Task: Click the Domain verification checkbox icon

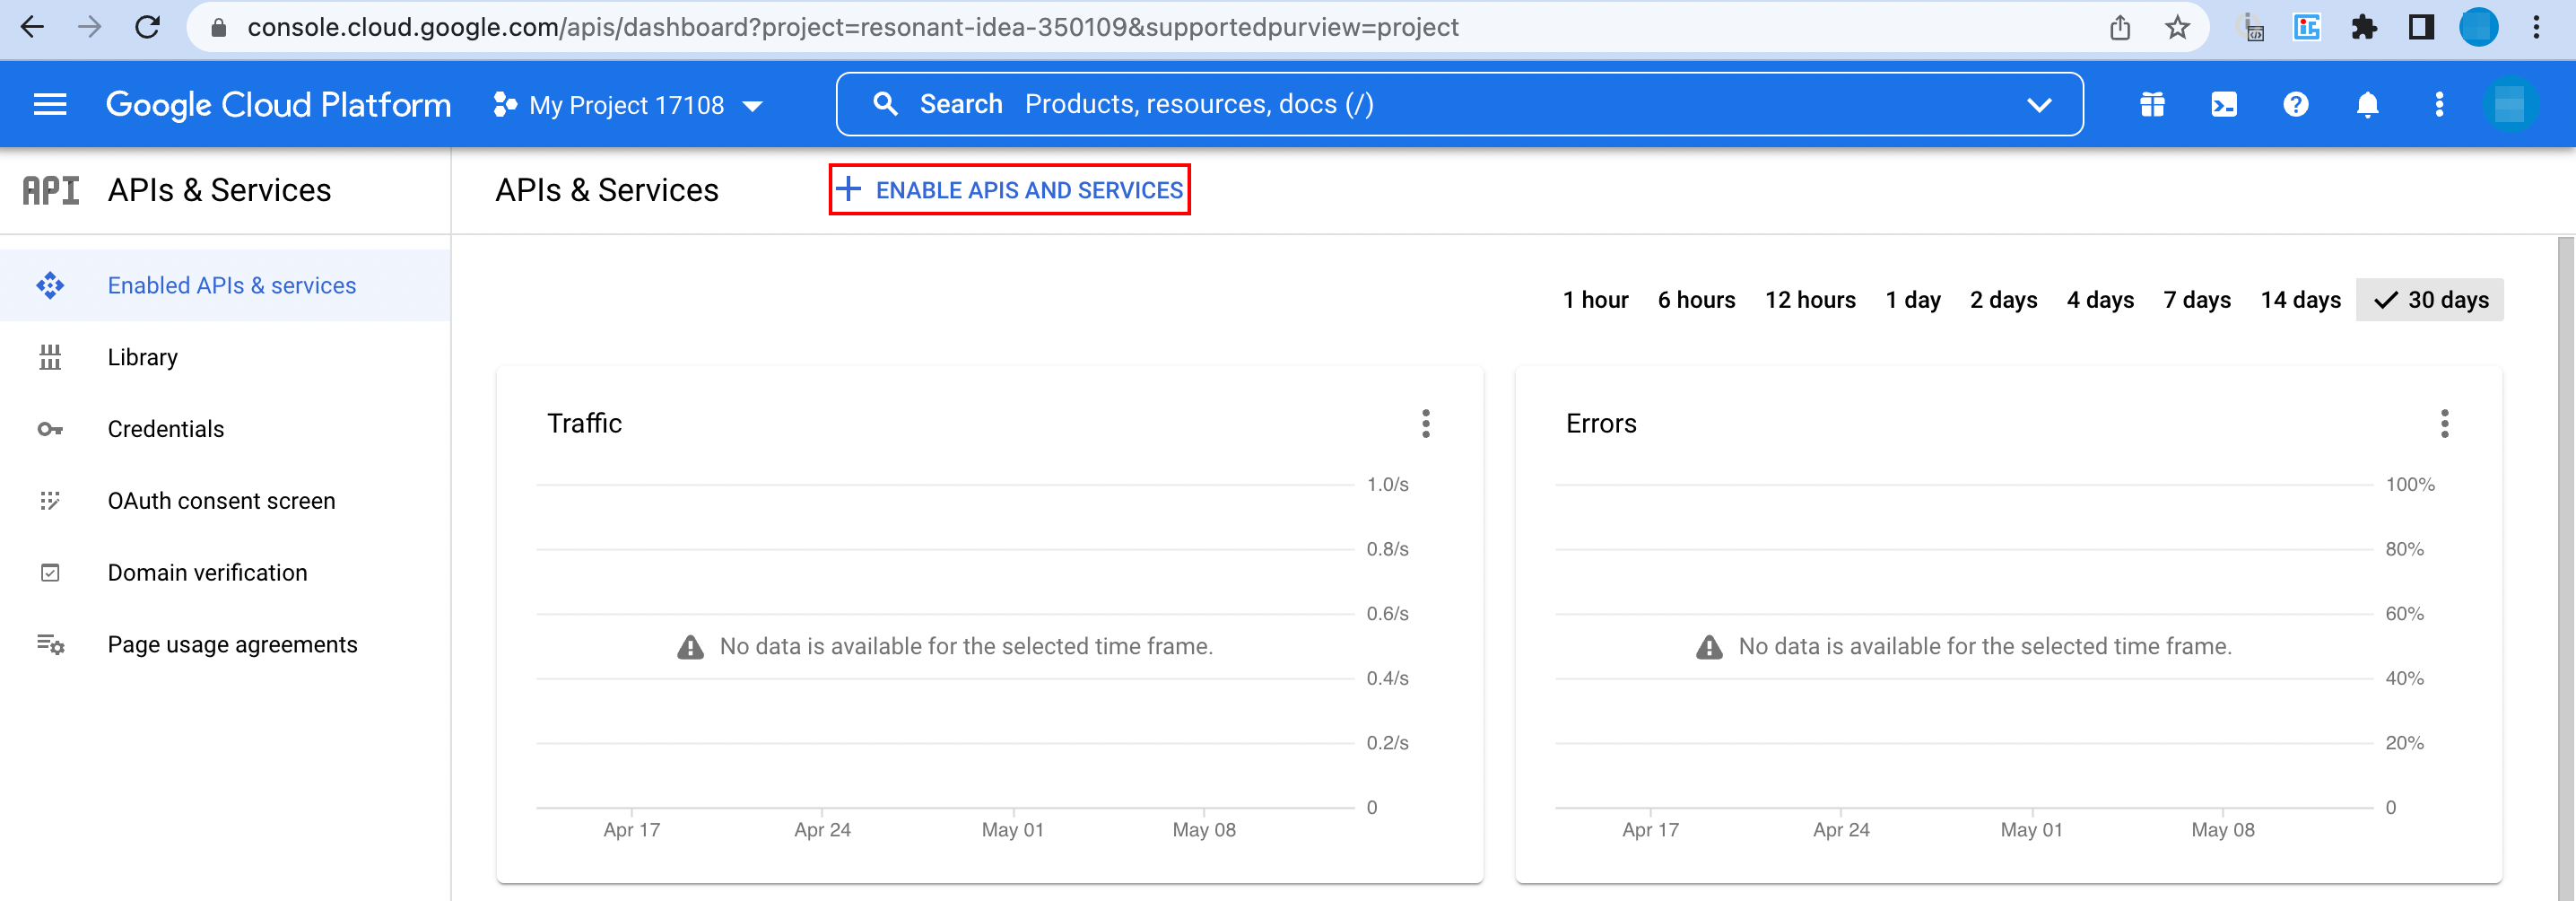Action: pos(50,573)
